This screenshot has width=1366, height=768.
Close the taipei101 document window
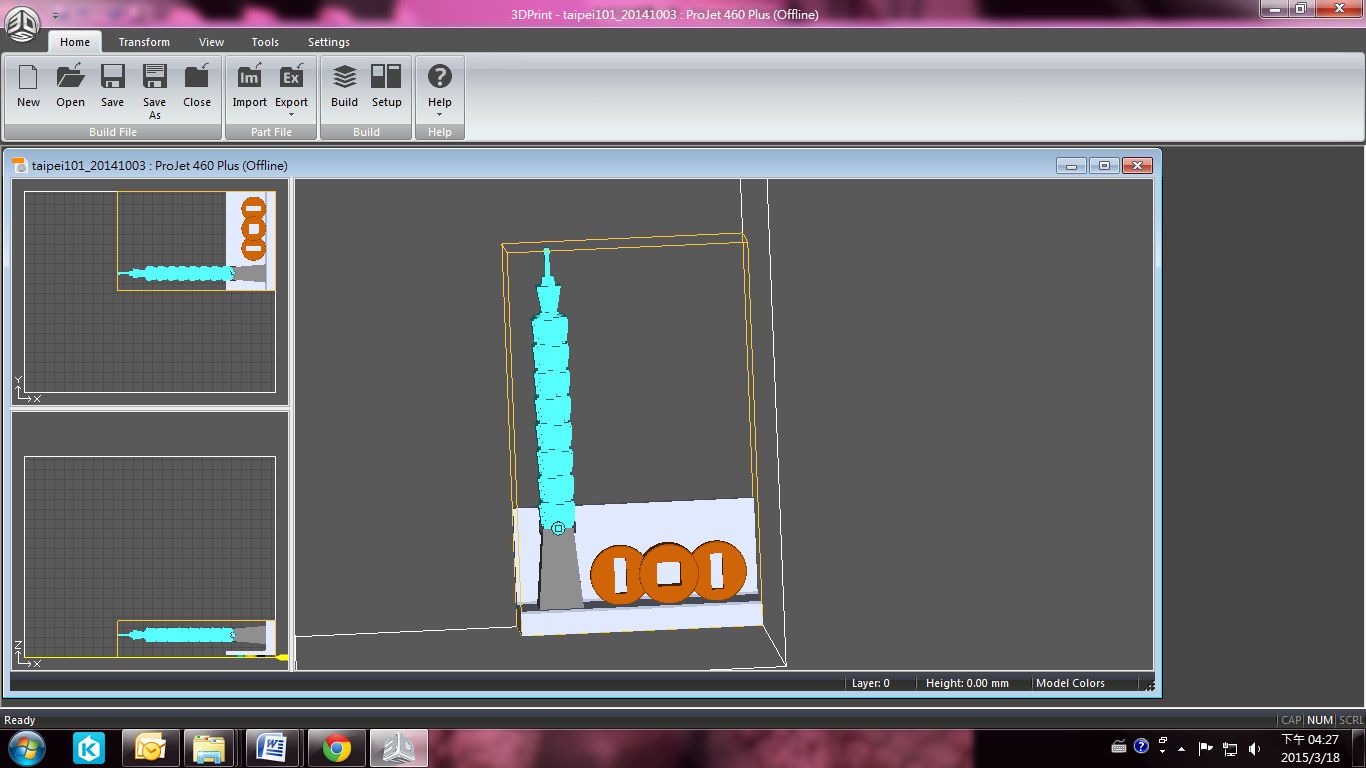(1137, 165)
